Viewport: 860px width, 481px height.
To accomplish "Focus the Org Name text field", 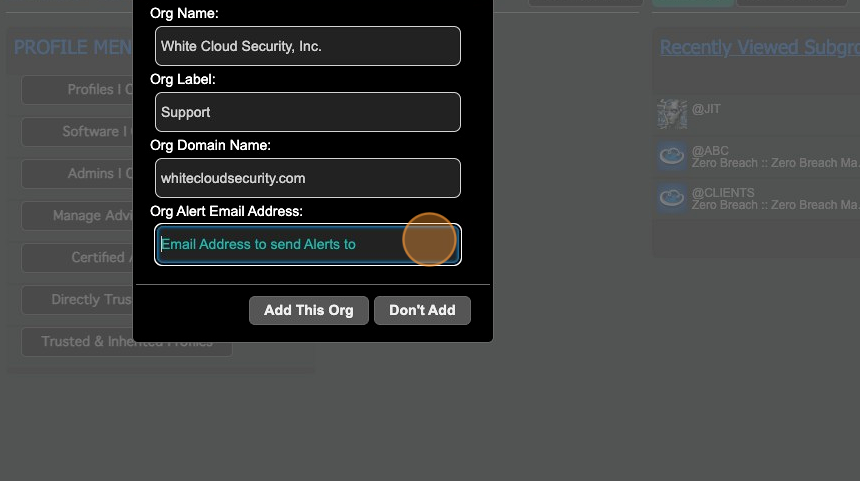I will (x=308, y=46).
